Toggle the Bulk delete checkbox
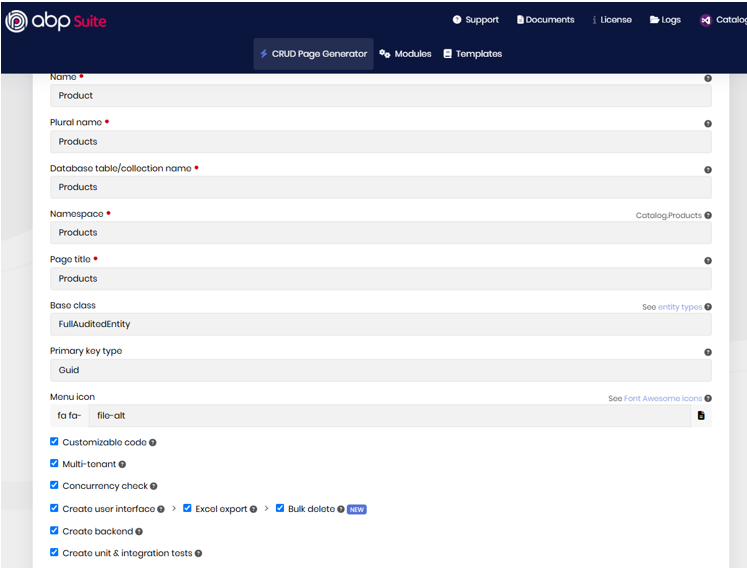This screenshot has height=570, width=747. click(280, 508)
